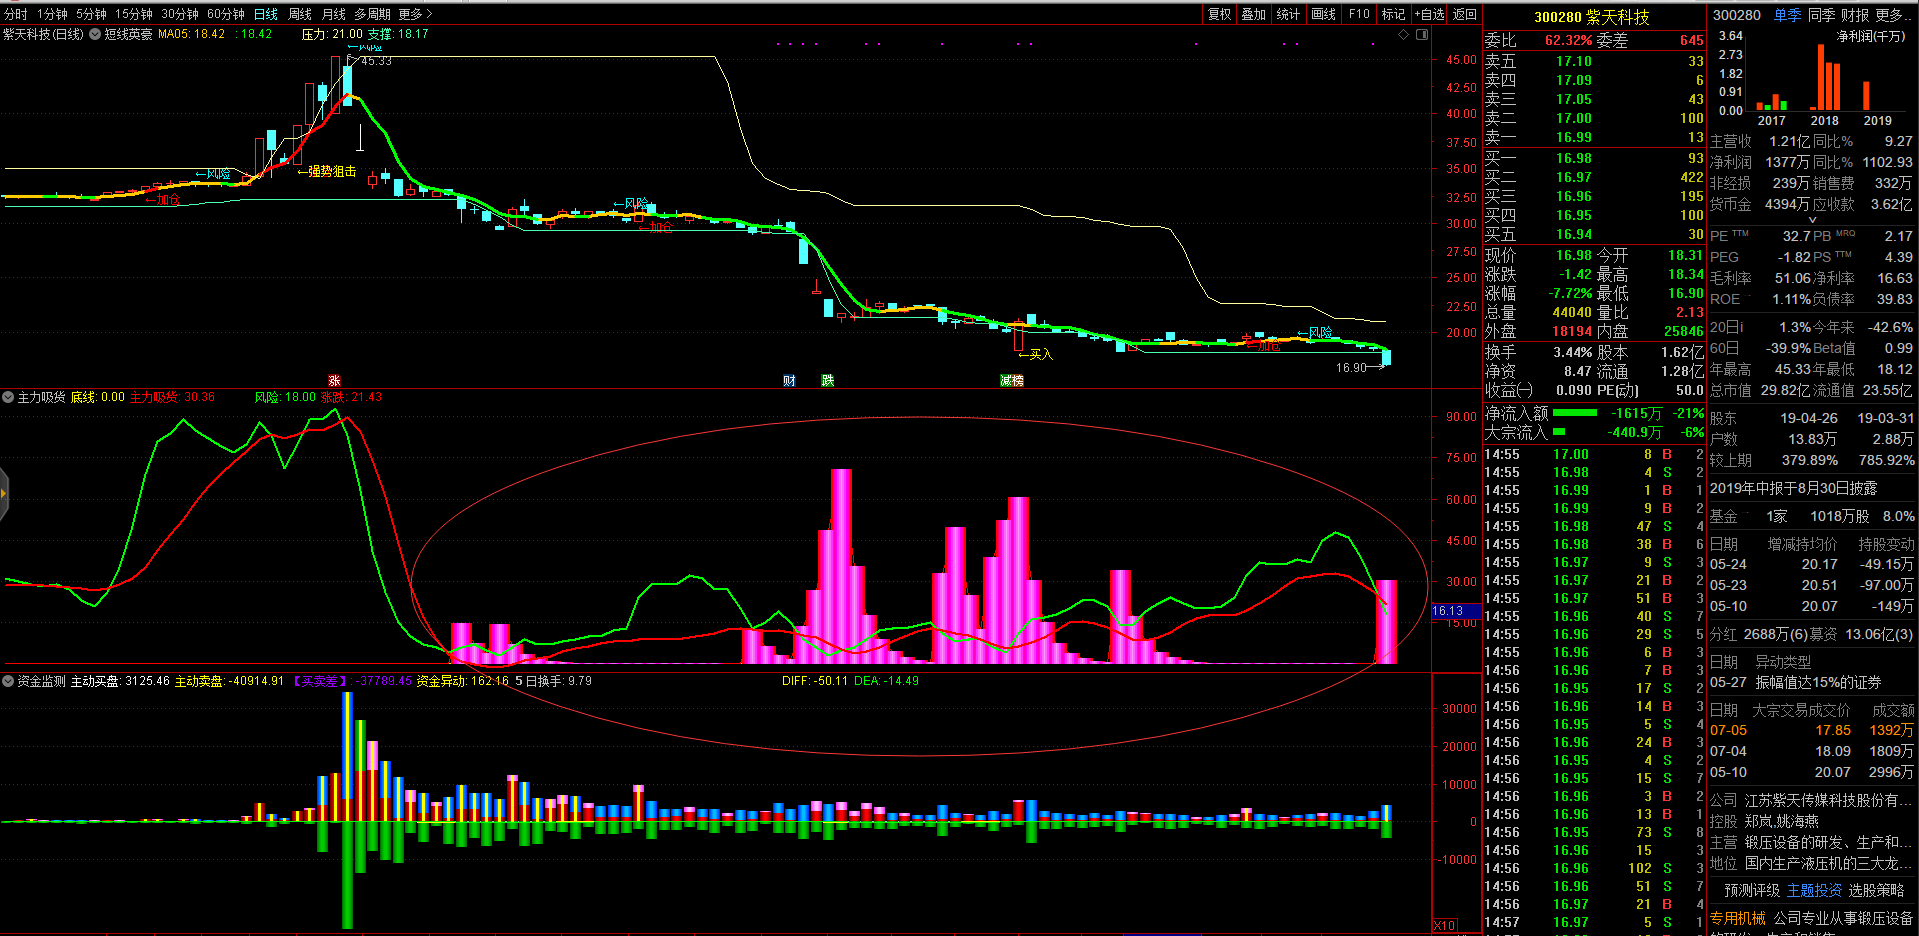This screenshot has height=936, width=1919.
Task: Expand the 更多 financial options
Action: [x=1894, y=15]
